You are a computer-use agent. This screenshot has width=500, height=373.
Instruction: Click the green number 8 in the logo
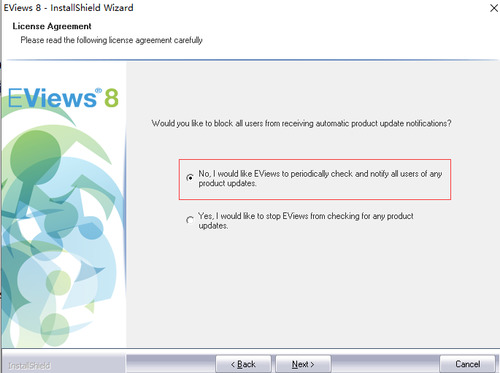(x=111, y=98)
